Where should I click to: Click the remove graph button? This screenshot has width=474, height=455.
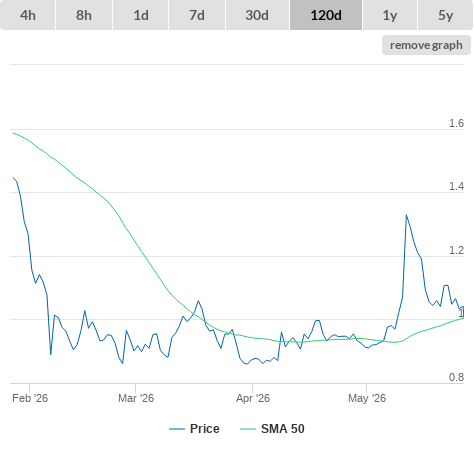coord(426,45)
